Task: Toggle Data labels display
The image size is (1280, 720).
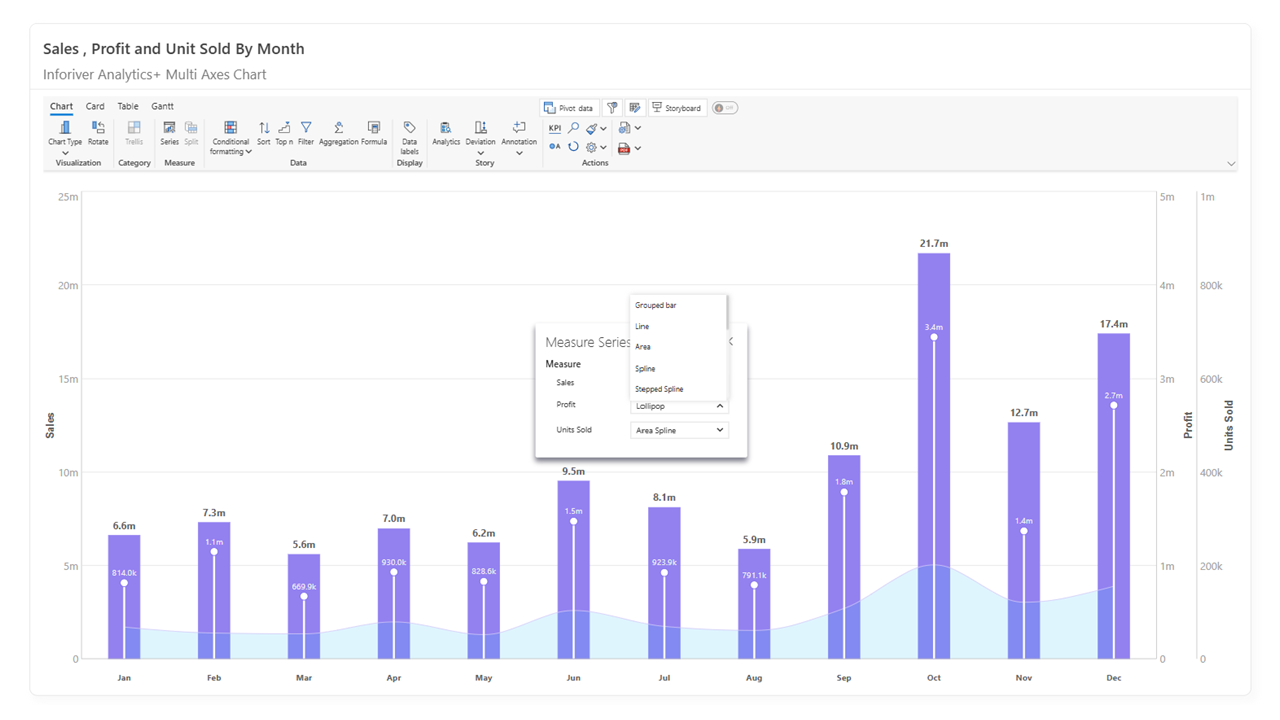Action: tap(409, 138)
